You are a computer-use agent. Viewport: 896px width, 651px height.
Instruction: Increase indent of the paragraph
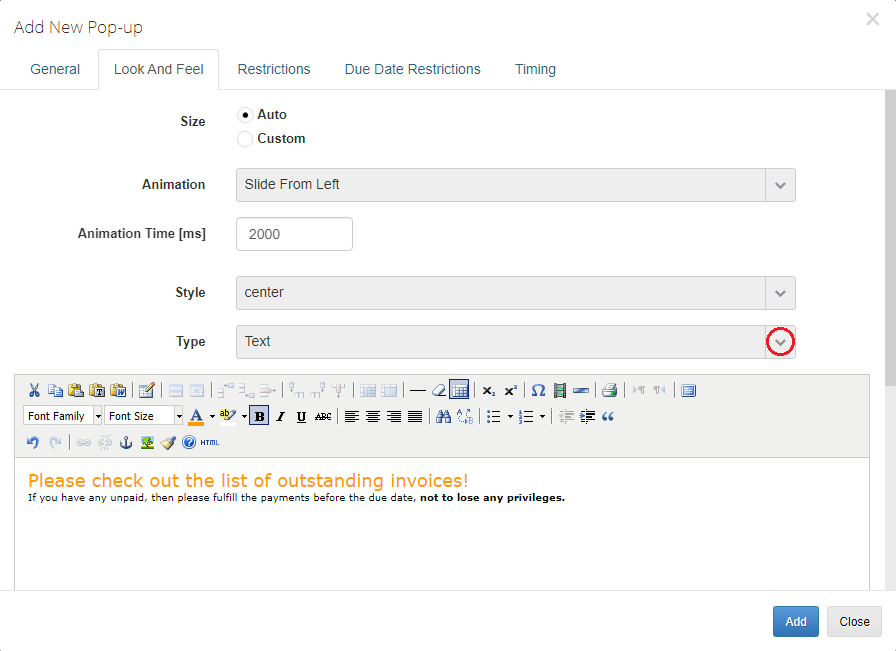click(x=587, y=417)
